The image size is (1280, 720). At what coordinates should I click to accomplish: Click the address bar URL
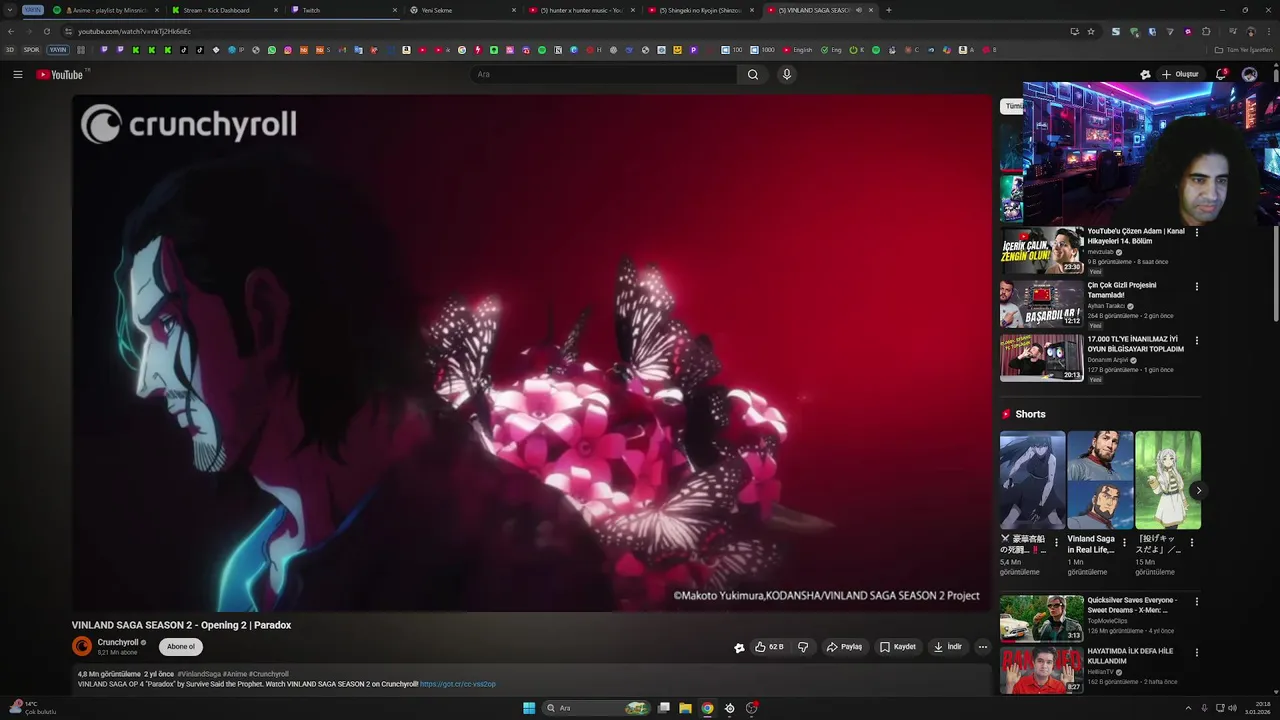tap(134, 31)
